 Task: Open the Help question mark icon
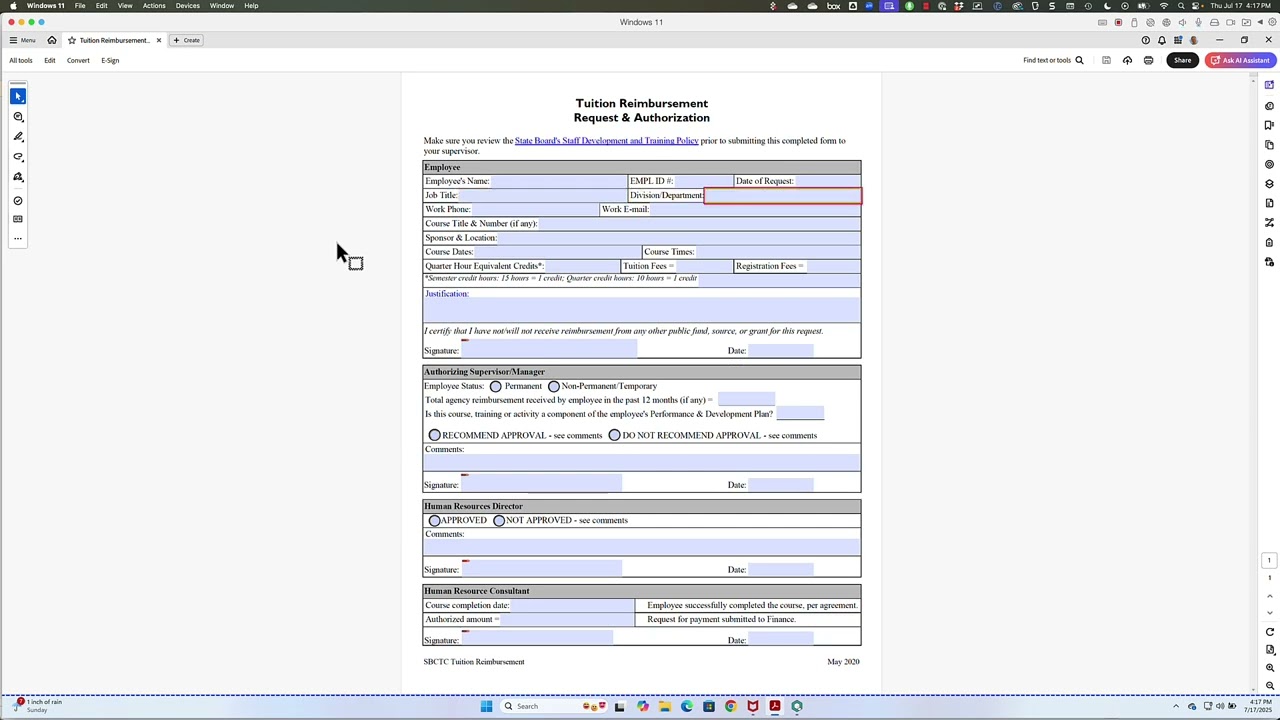[1146, 40]
